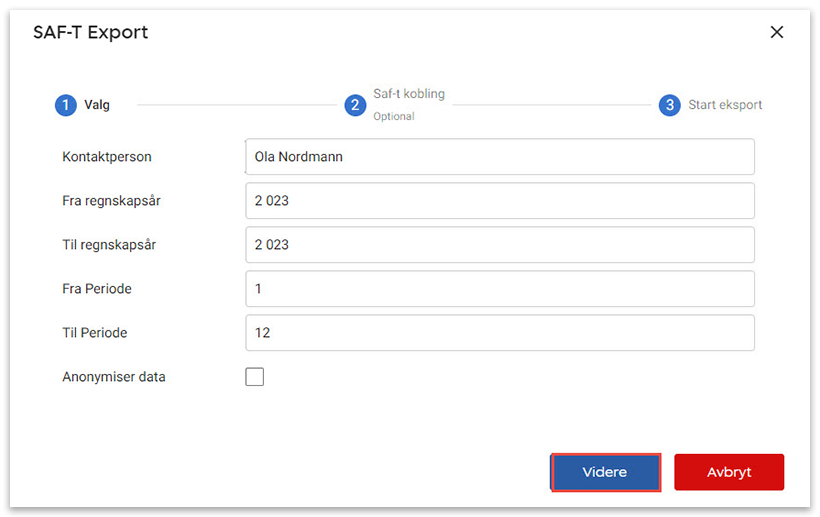
Task: Close the SAF-T Export dialog
Action: (x=777, y=32)
